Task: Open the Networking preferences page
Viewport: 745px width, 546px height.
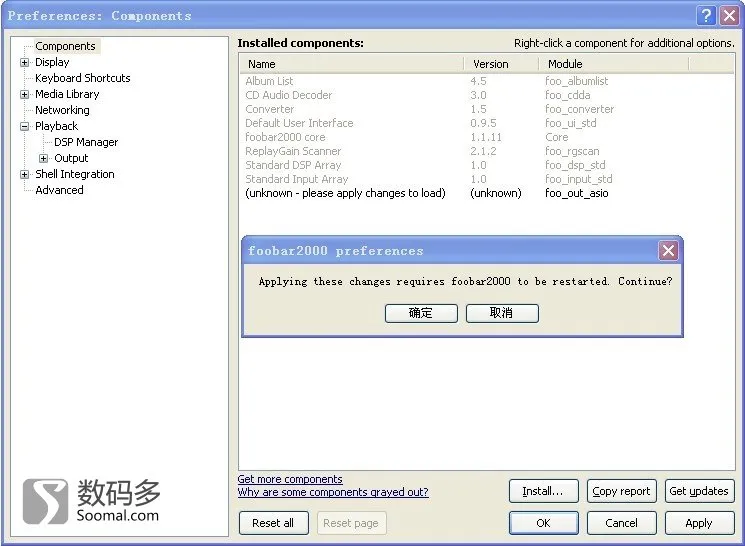Action: pos(62,110)
